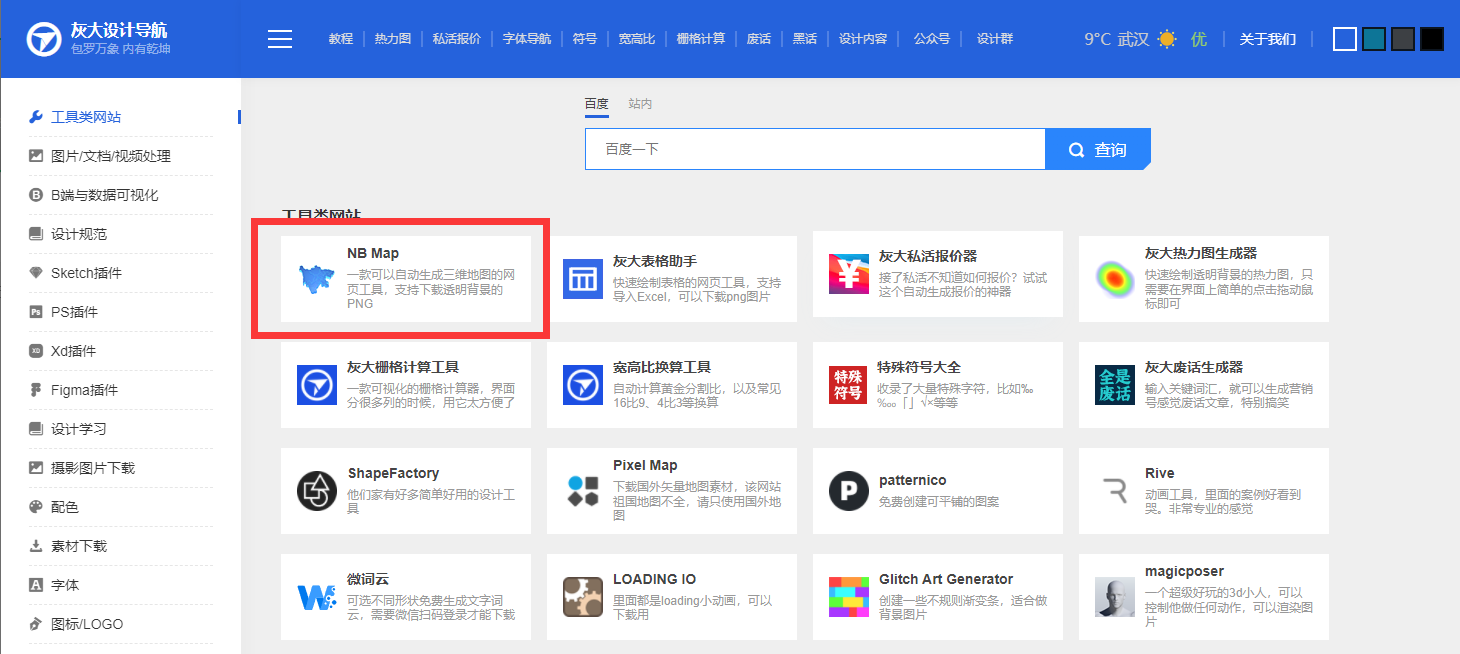The height and width of the screenshot is (654, 1460).
Task: Open the 灰大栅格计算工具 card title
Action: (403, 367)
